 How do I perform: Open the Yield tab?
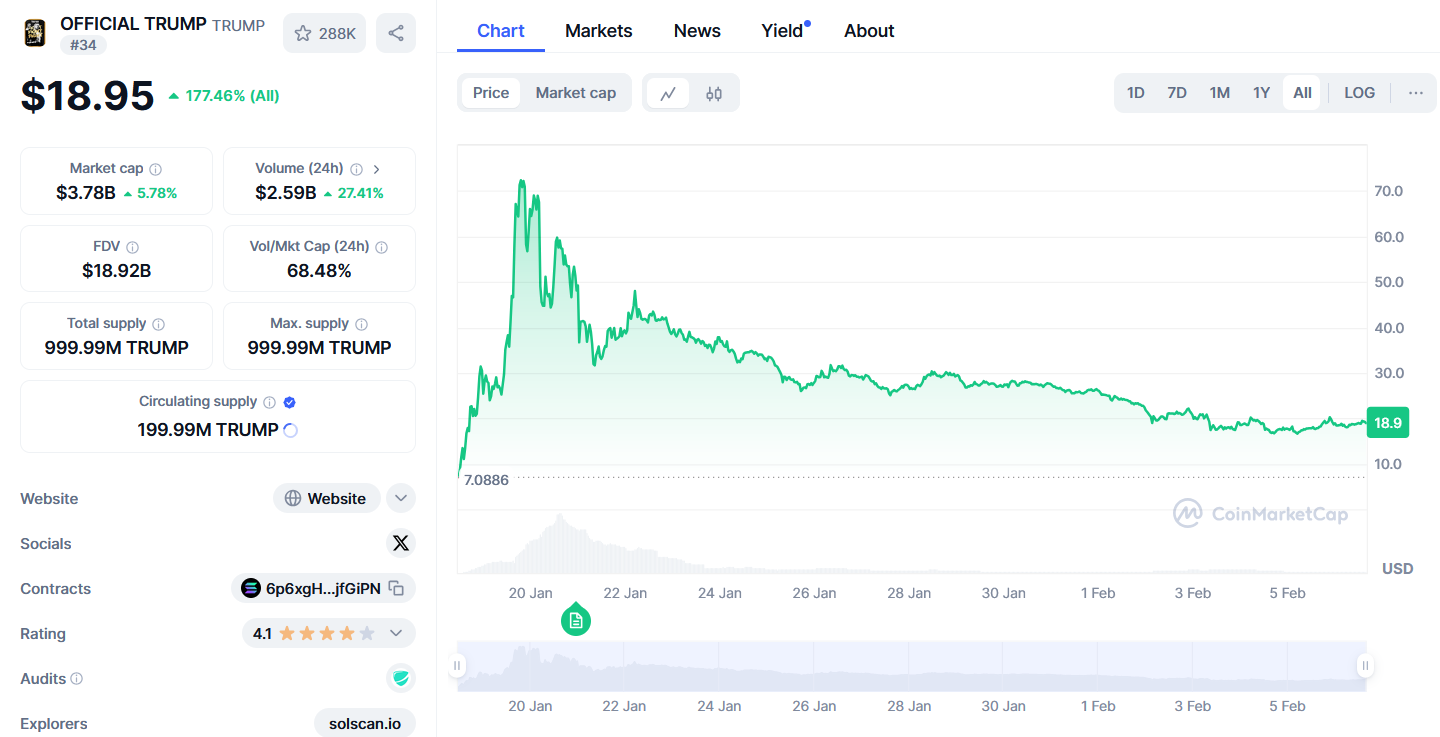point(782,31)
